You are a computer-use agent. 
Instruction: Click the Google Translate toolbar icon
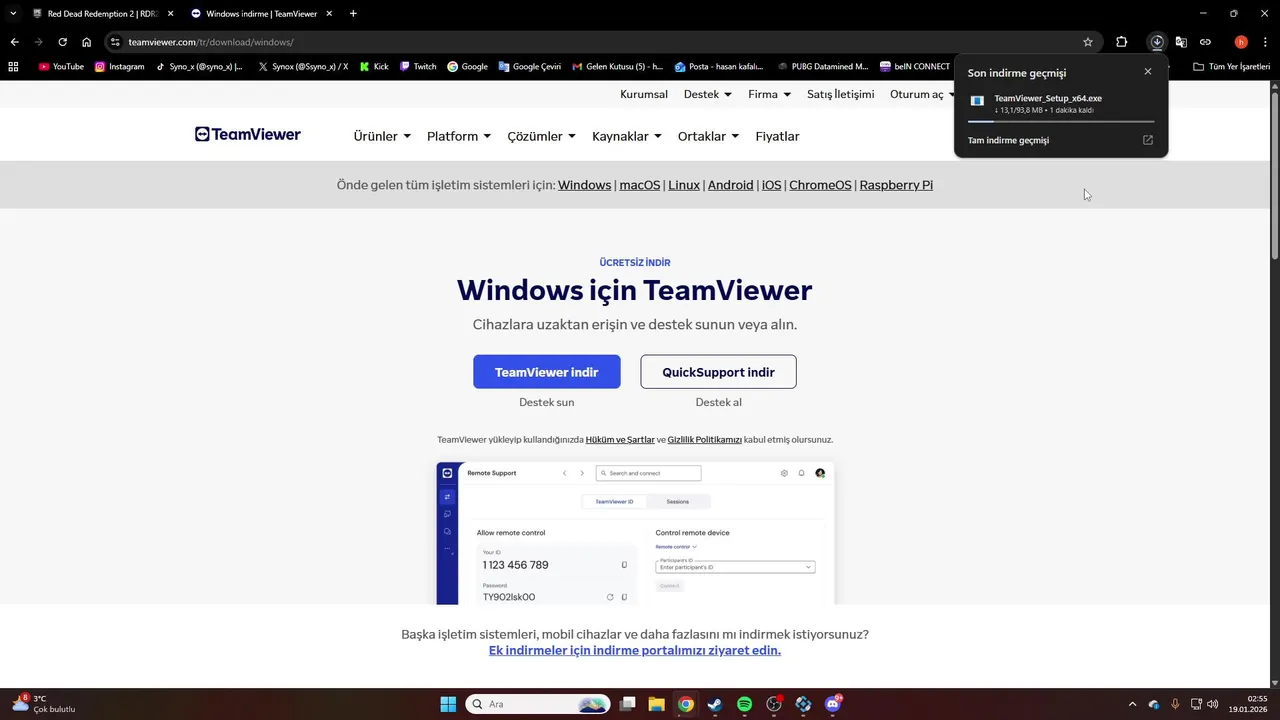pyautogui.click(x=1181, y=42)
